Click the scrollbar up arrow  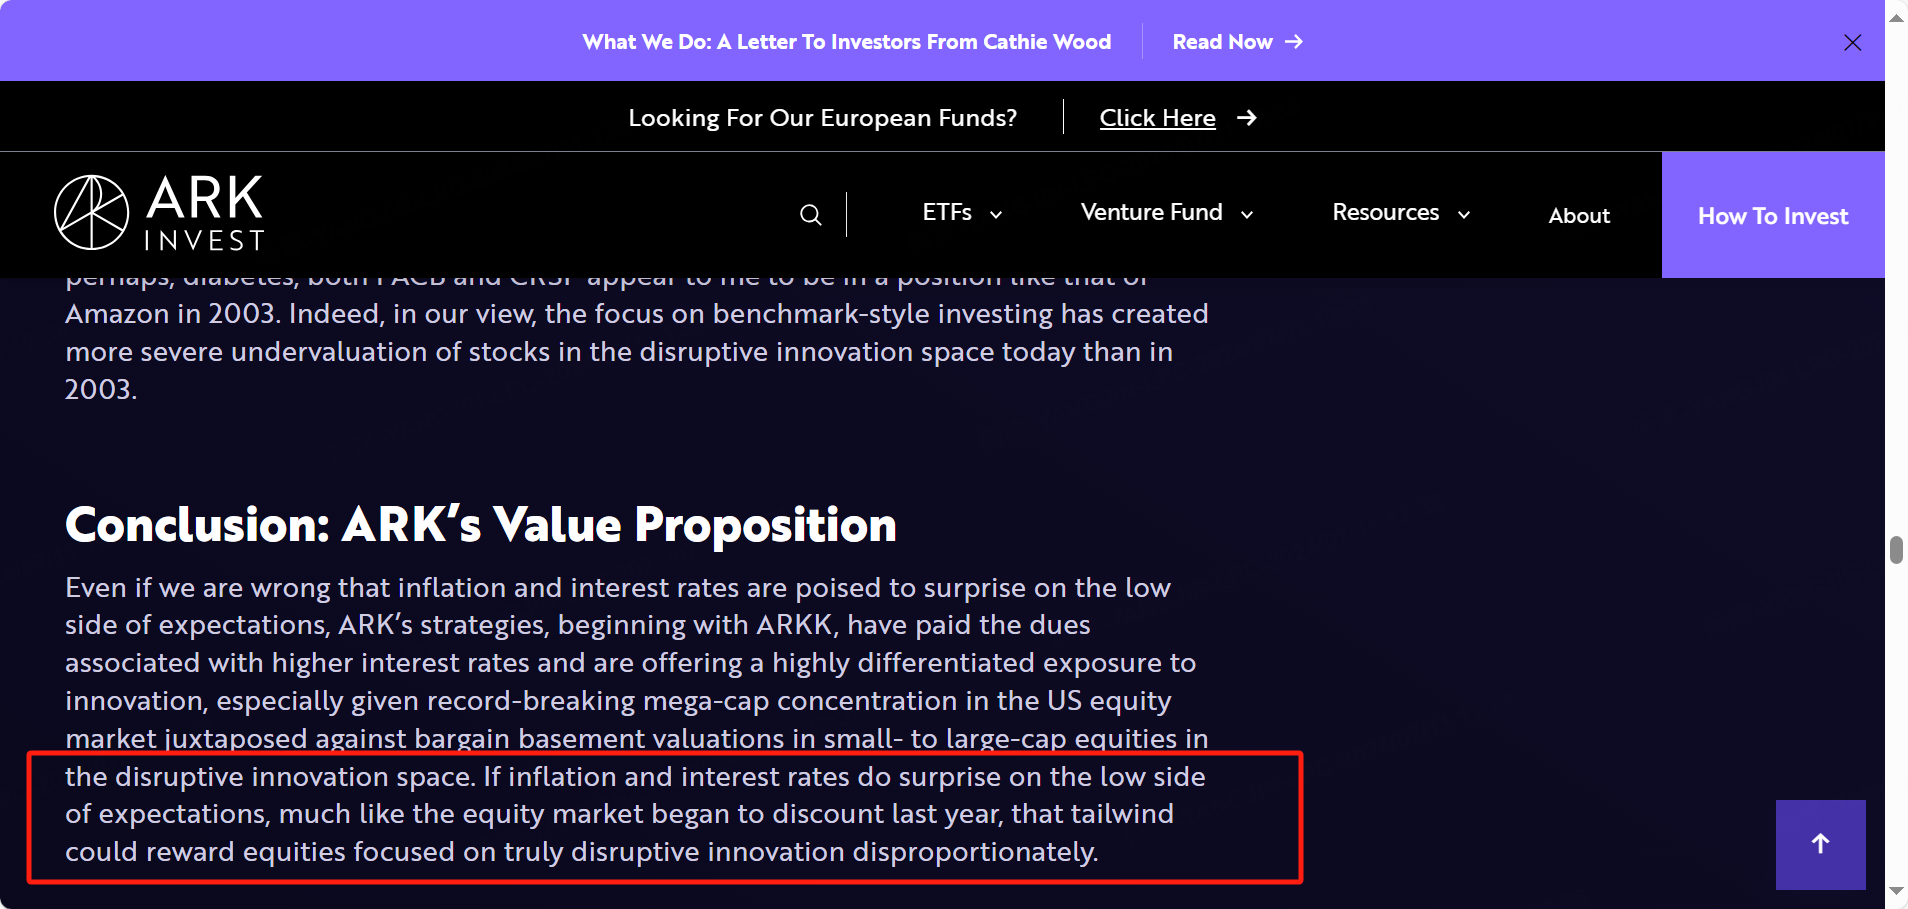1896,17
